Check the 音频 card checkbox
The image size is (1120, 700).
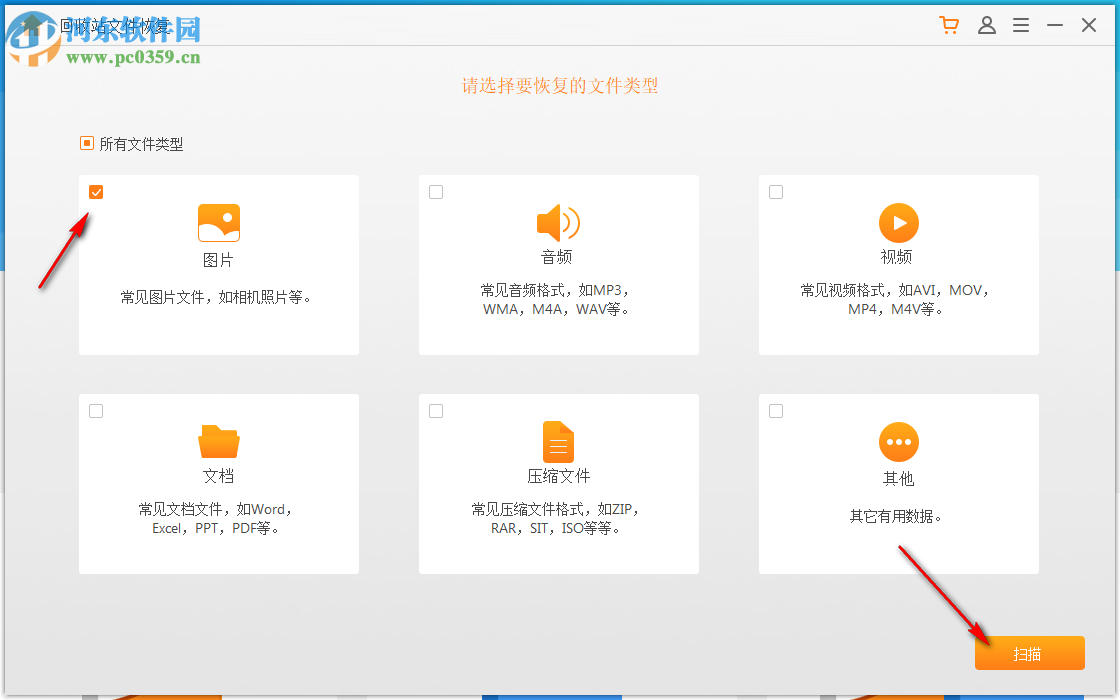(436, 191)
